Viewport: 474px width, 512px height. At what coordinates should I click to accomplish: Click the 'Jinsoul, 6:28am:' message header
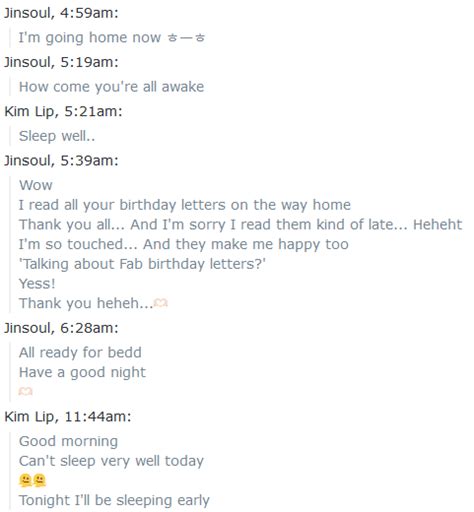[61, 328]
